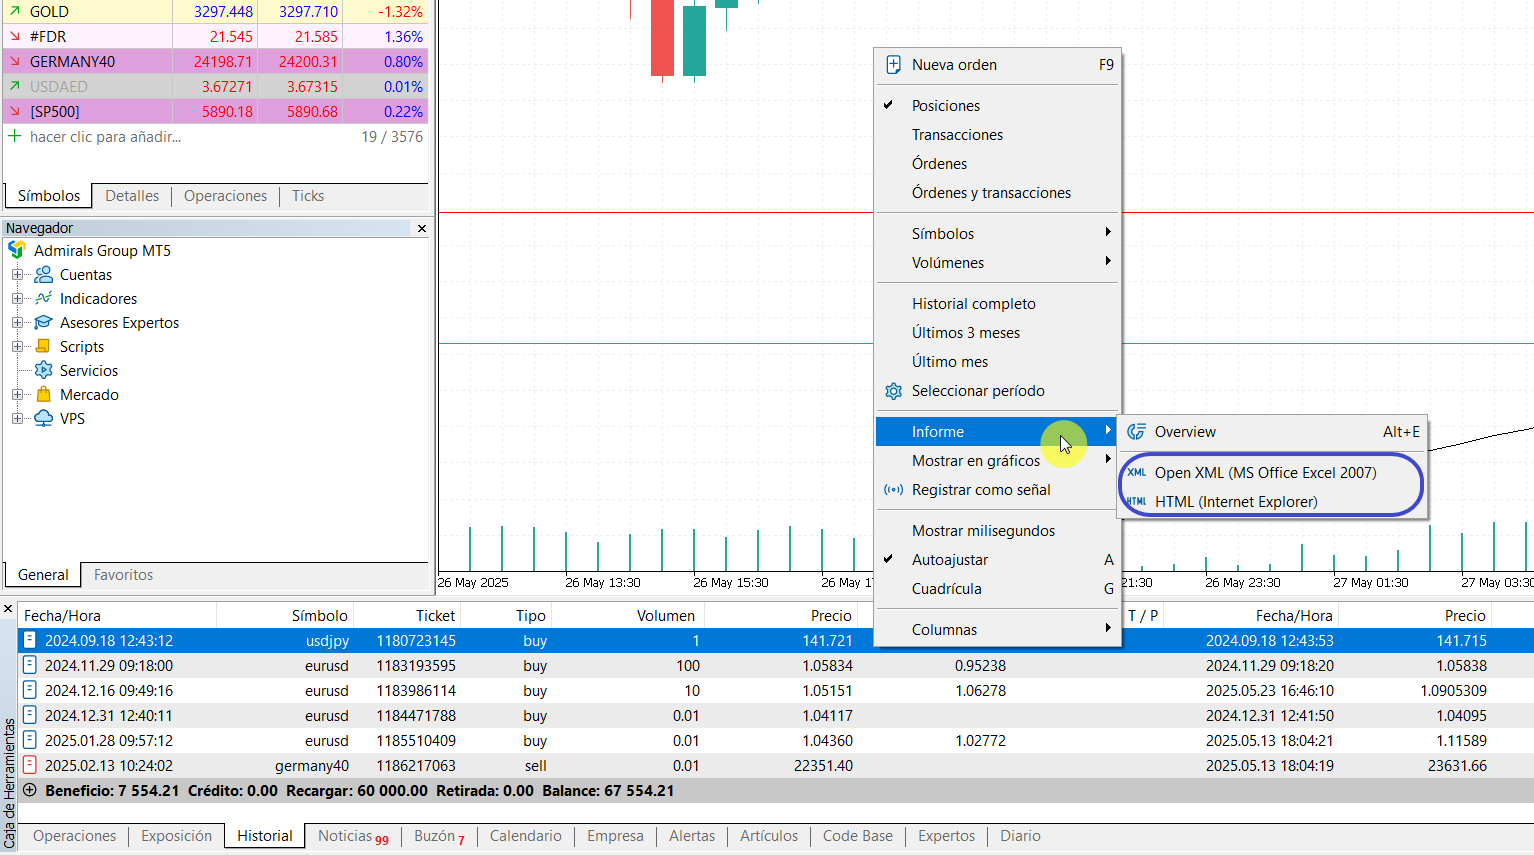Click the HTML icon for Internet Explorer report

(1136, 502)
